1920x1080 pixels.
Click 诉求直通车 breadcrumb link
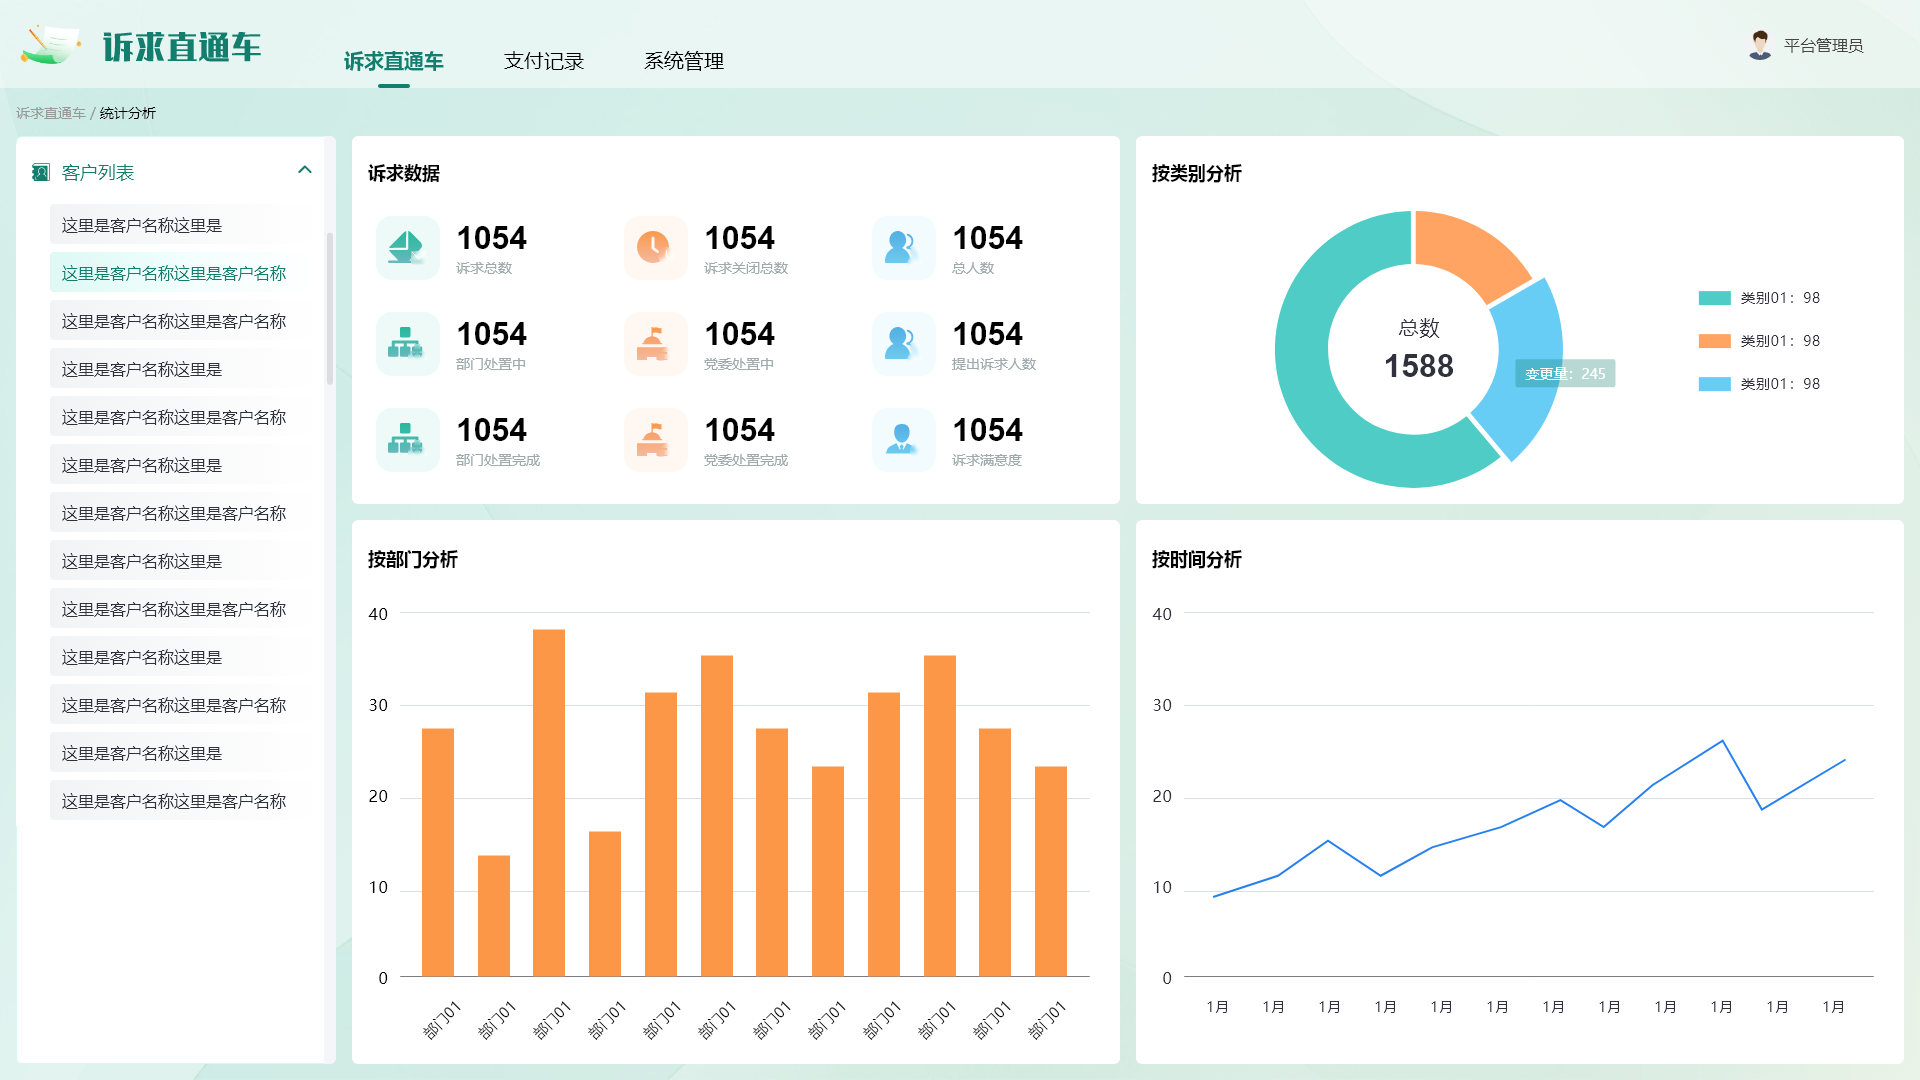click(51, 113)
